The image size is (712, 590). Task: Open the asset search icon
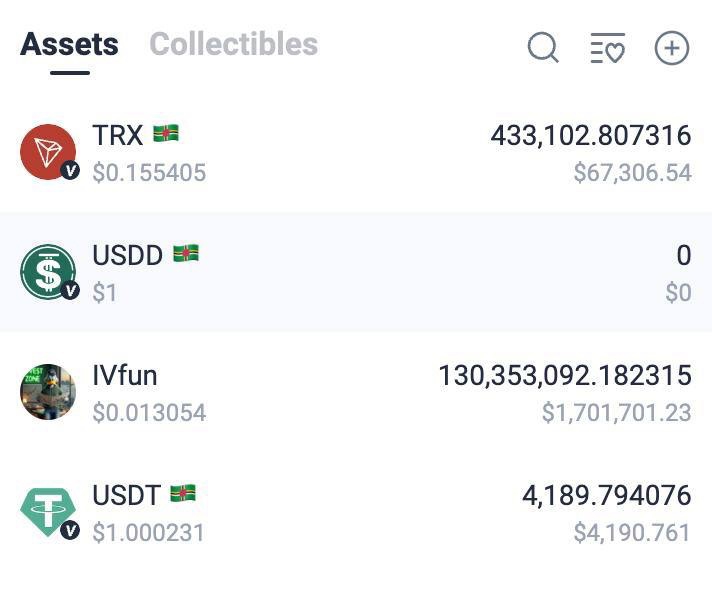pos(543,47)
